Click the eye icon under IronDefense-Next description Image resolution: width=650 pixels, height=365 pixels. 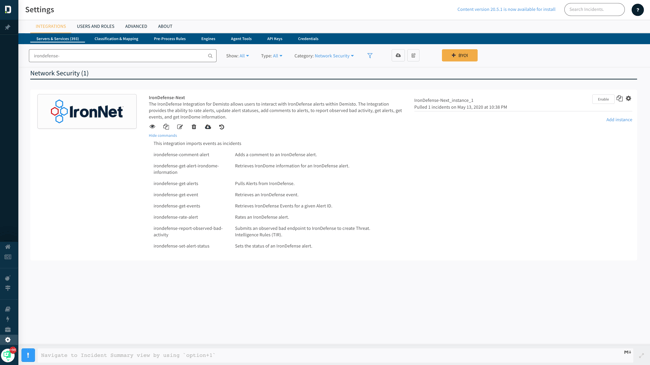pos(152,127)
